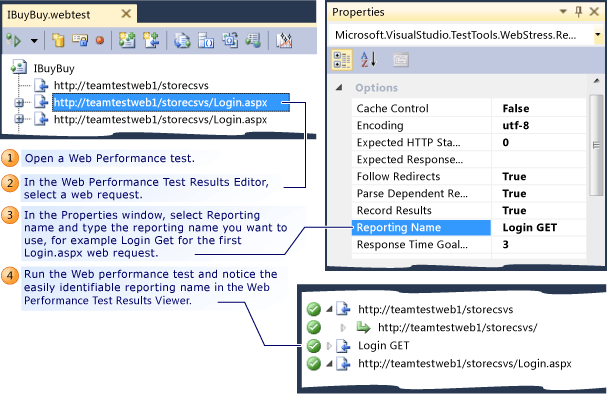Screen dimensions: 607x394
Task: Select the IBuyBuy root node
Action: (54, 69)
